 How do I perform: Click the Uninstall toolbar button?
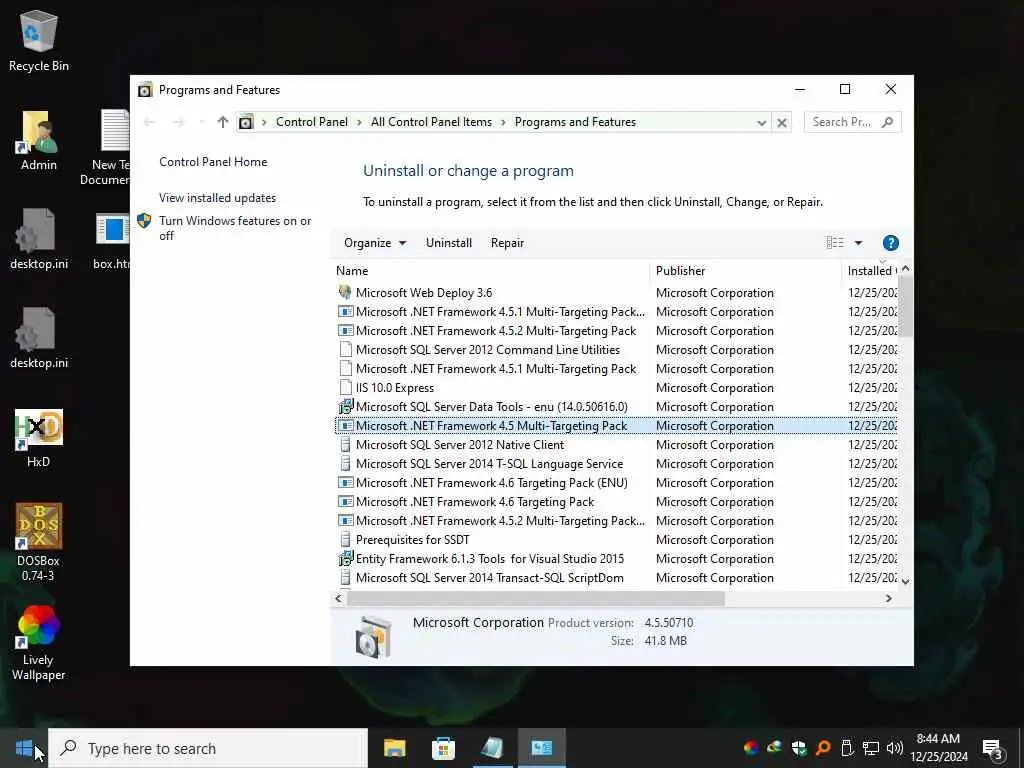(449, 243)
